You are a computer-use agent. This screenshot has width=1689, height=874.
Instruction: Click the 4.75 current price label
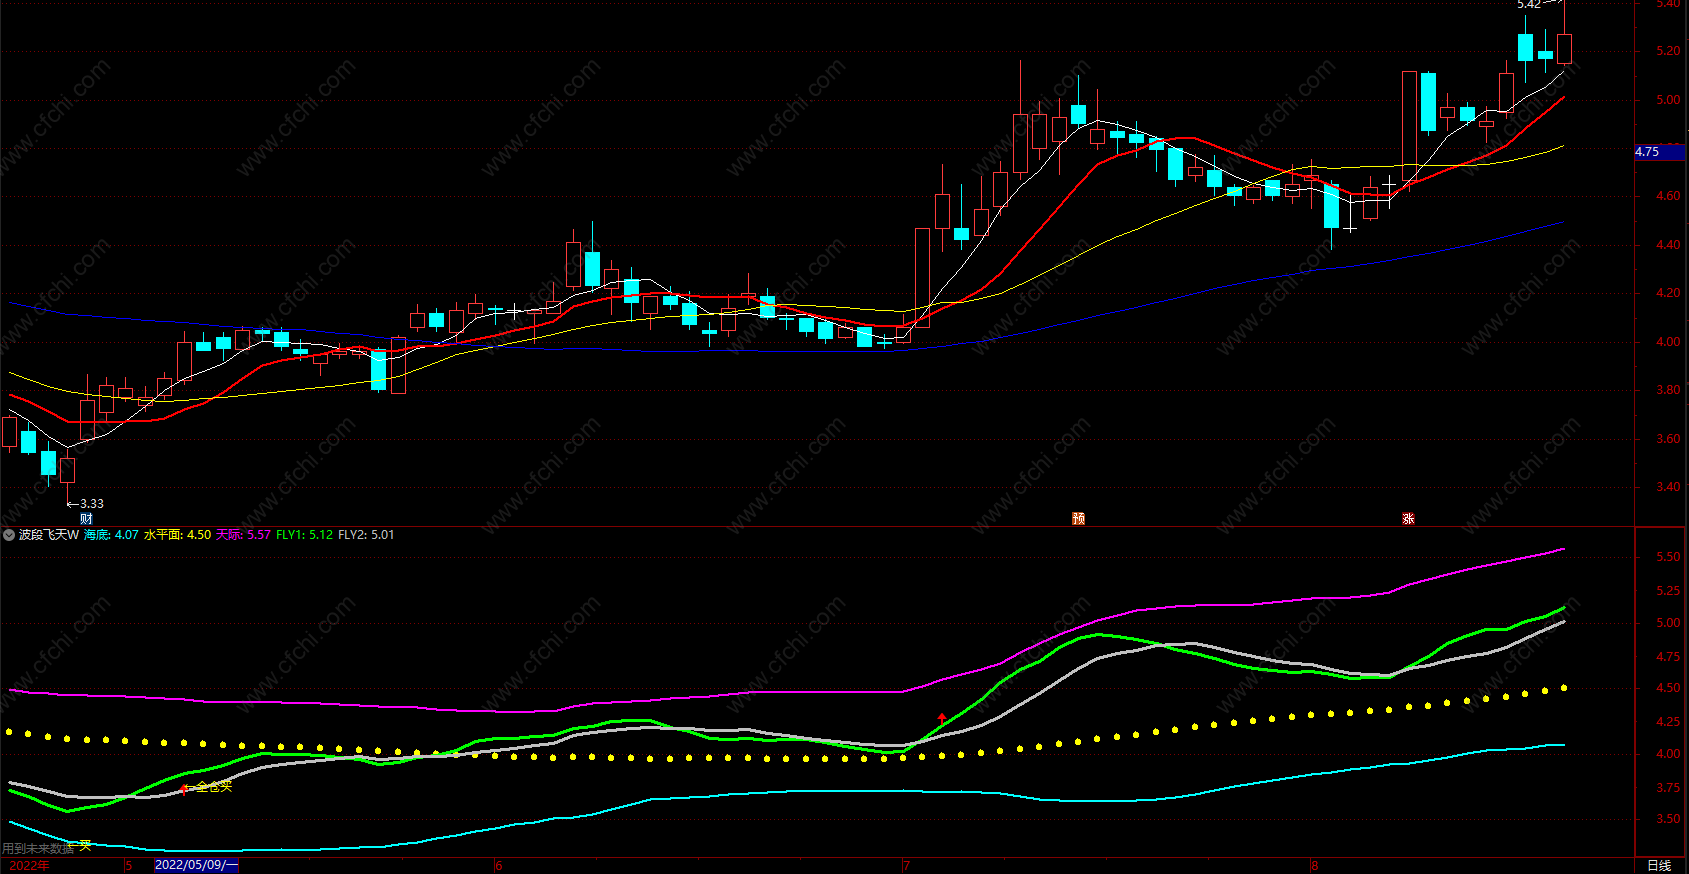1659,152
